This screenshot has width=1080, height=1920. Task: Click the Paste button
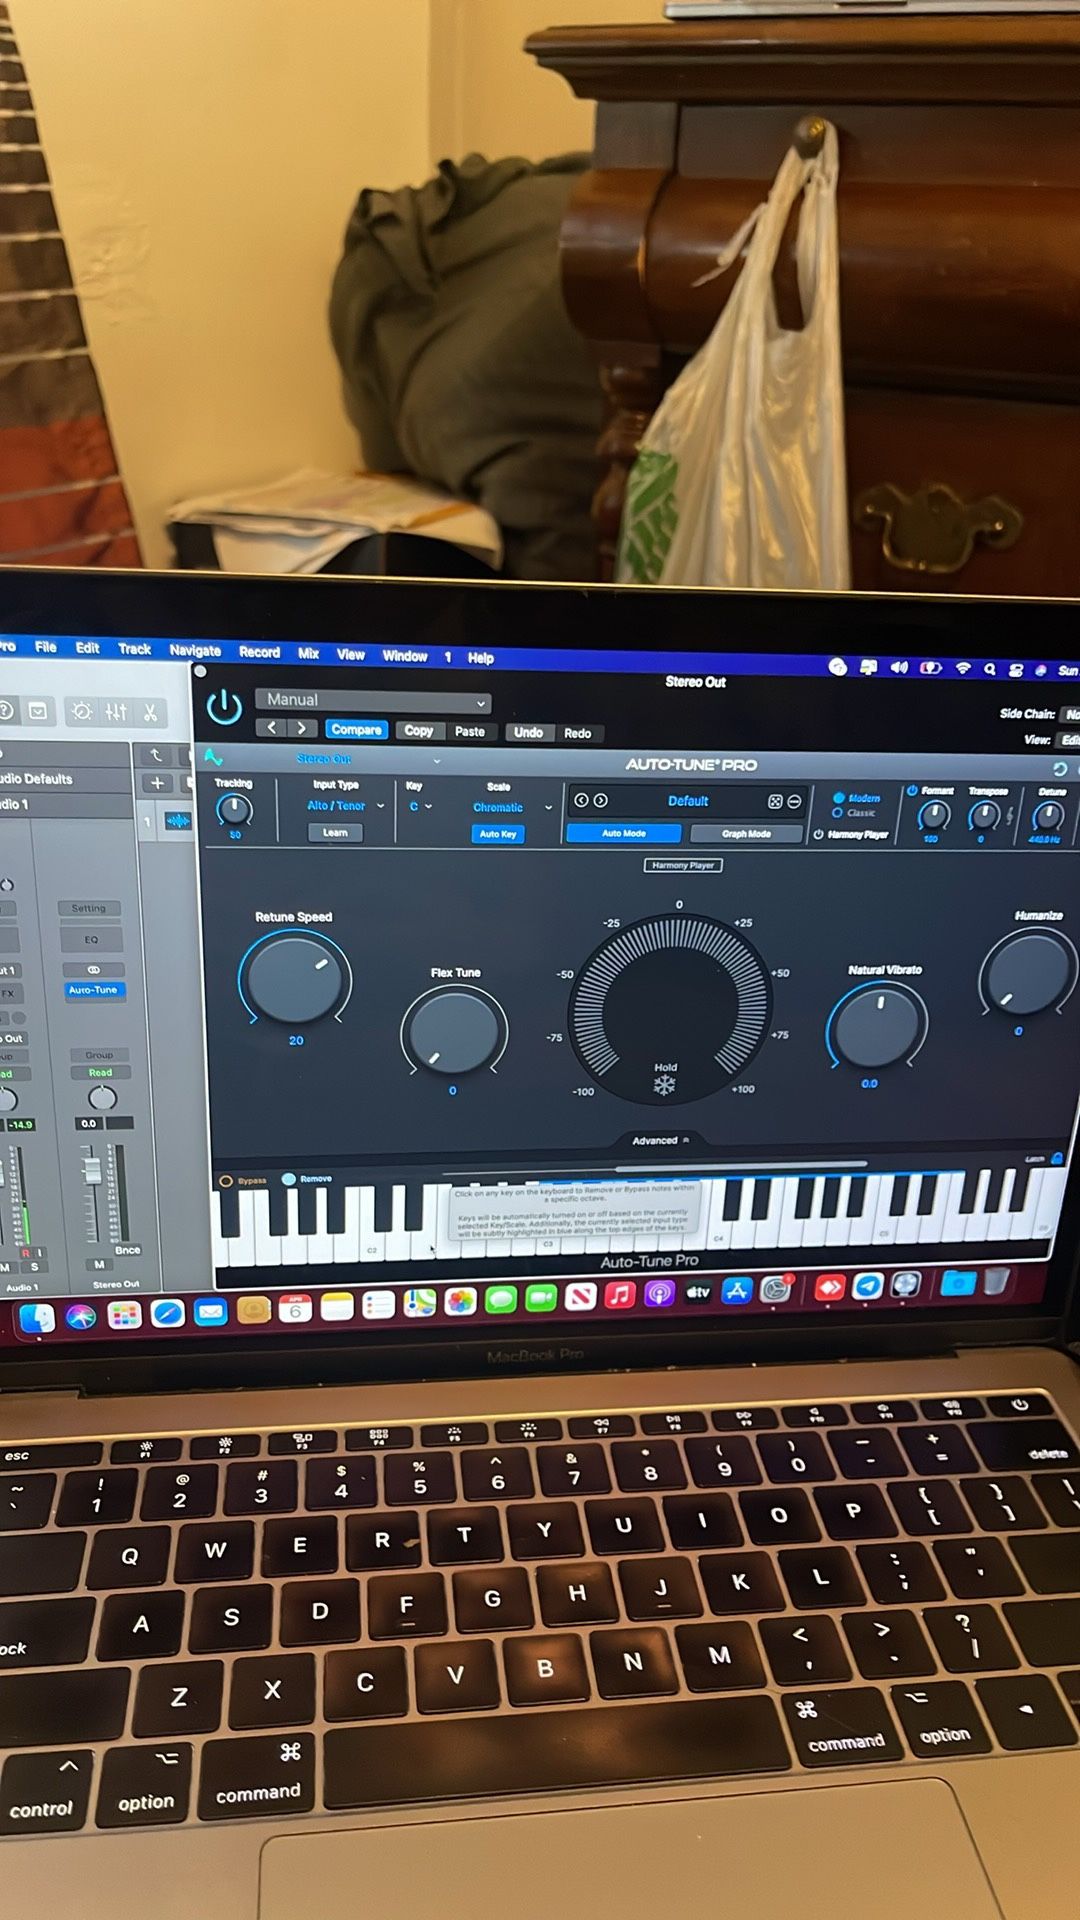469,732
